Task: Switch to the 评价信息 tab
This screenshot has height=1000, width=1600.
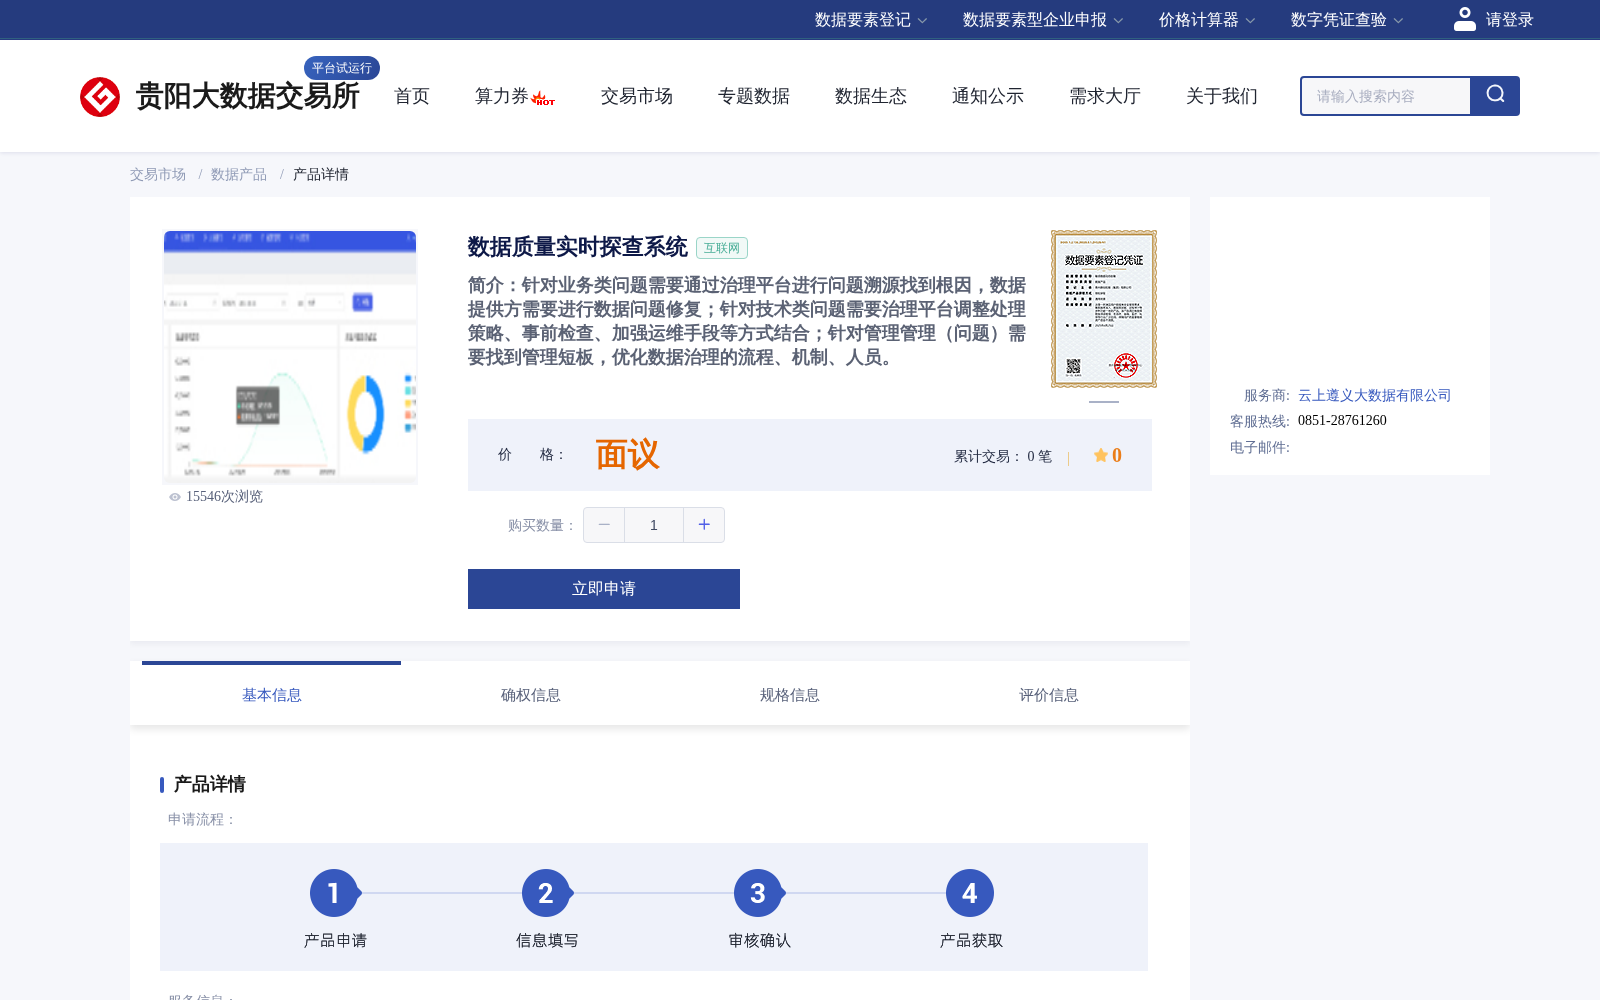Action: [x=1049, y=695]
